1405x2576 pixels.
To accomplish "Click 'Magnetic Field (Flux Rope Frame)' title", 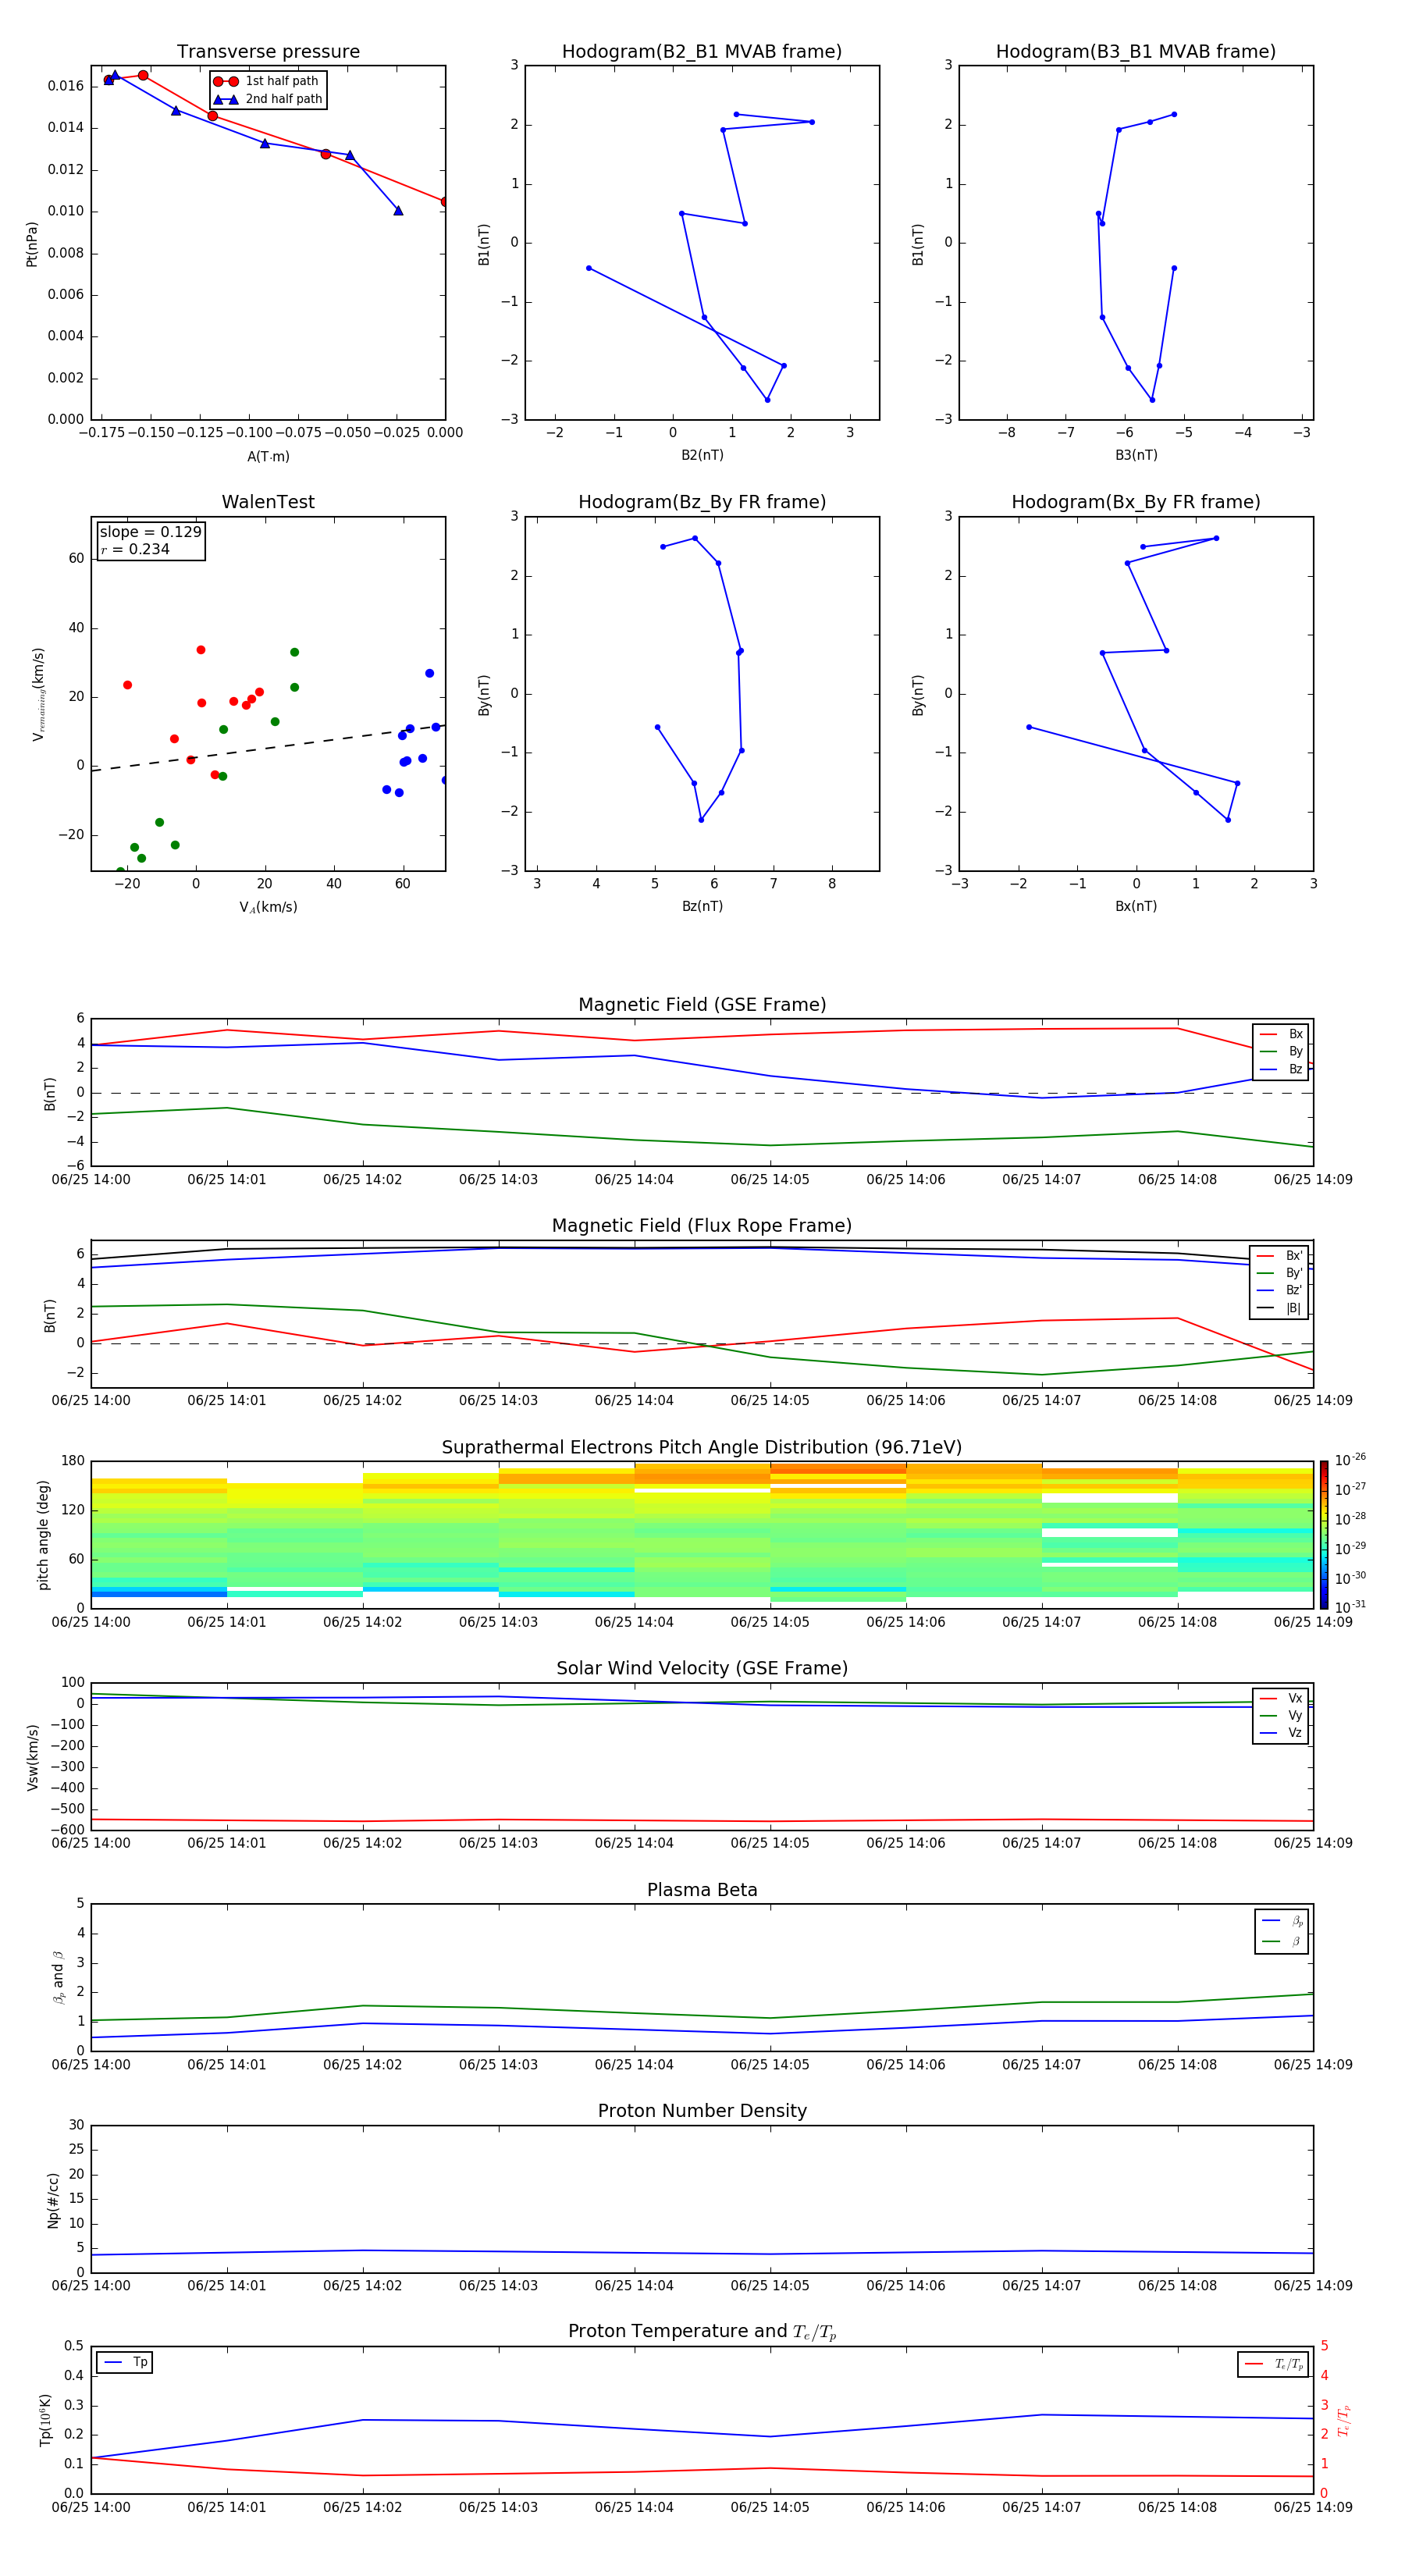I will point(702,1226).
